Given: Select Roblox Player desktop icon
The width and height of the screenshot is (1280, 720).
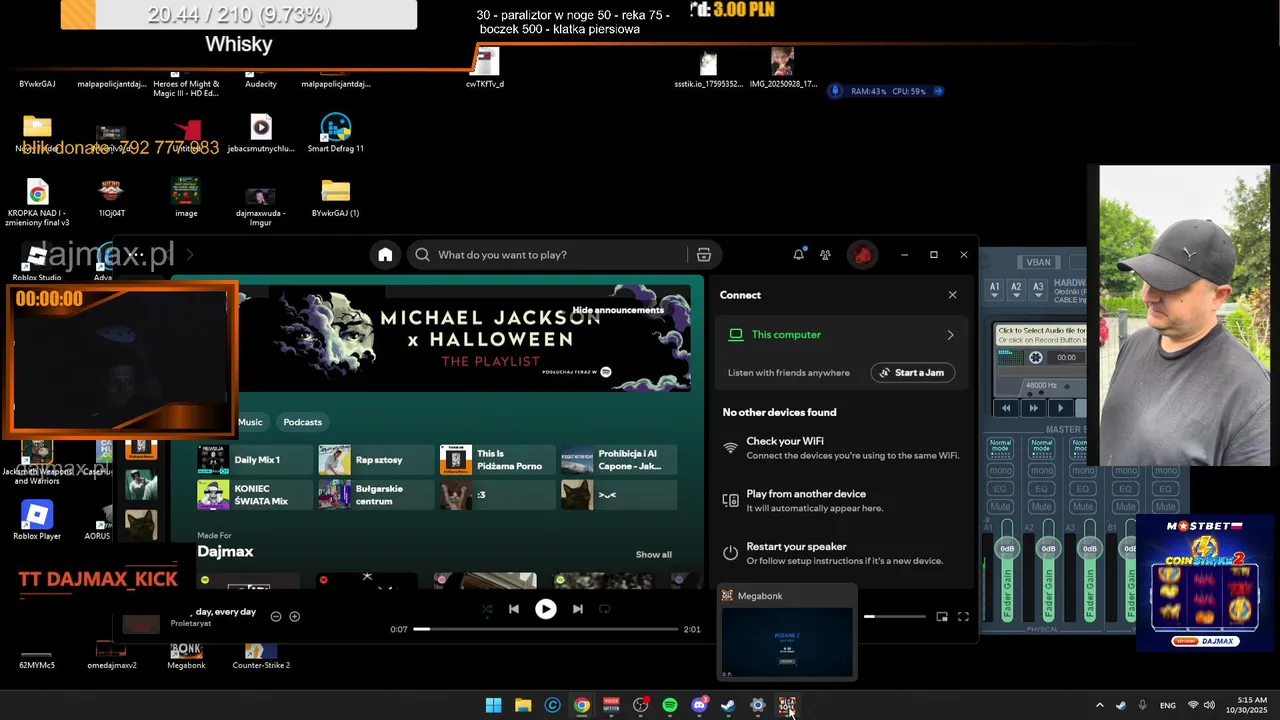Looking at the screenshot, I should tap(37, 521).
